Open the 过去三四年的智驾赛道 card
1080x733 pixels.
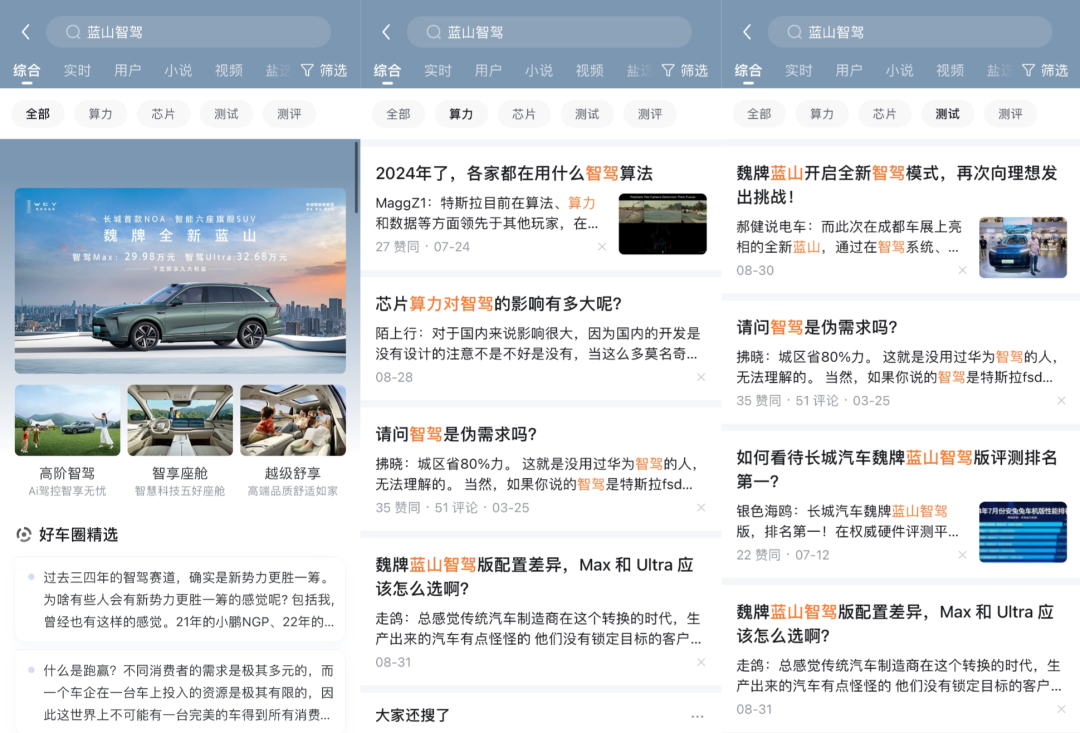(180, 599)
